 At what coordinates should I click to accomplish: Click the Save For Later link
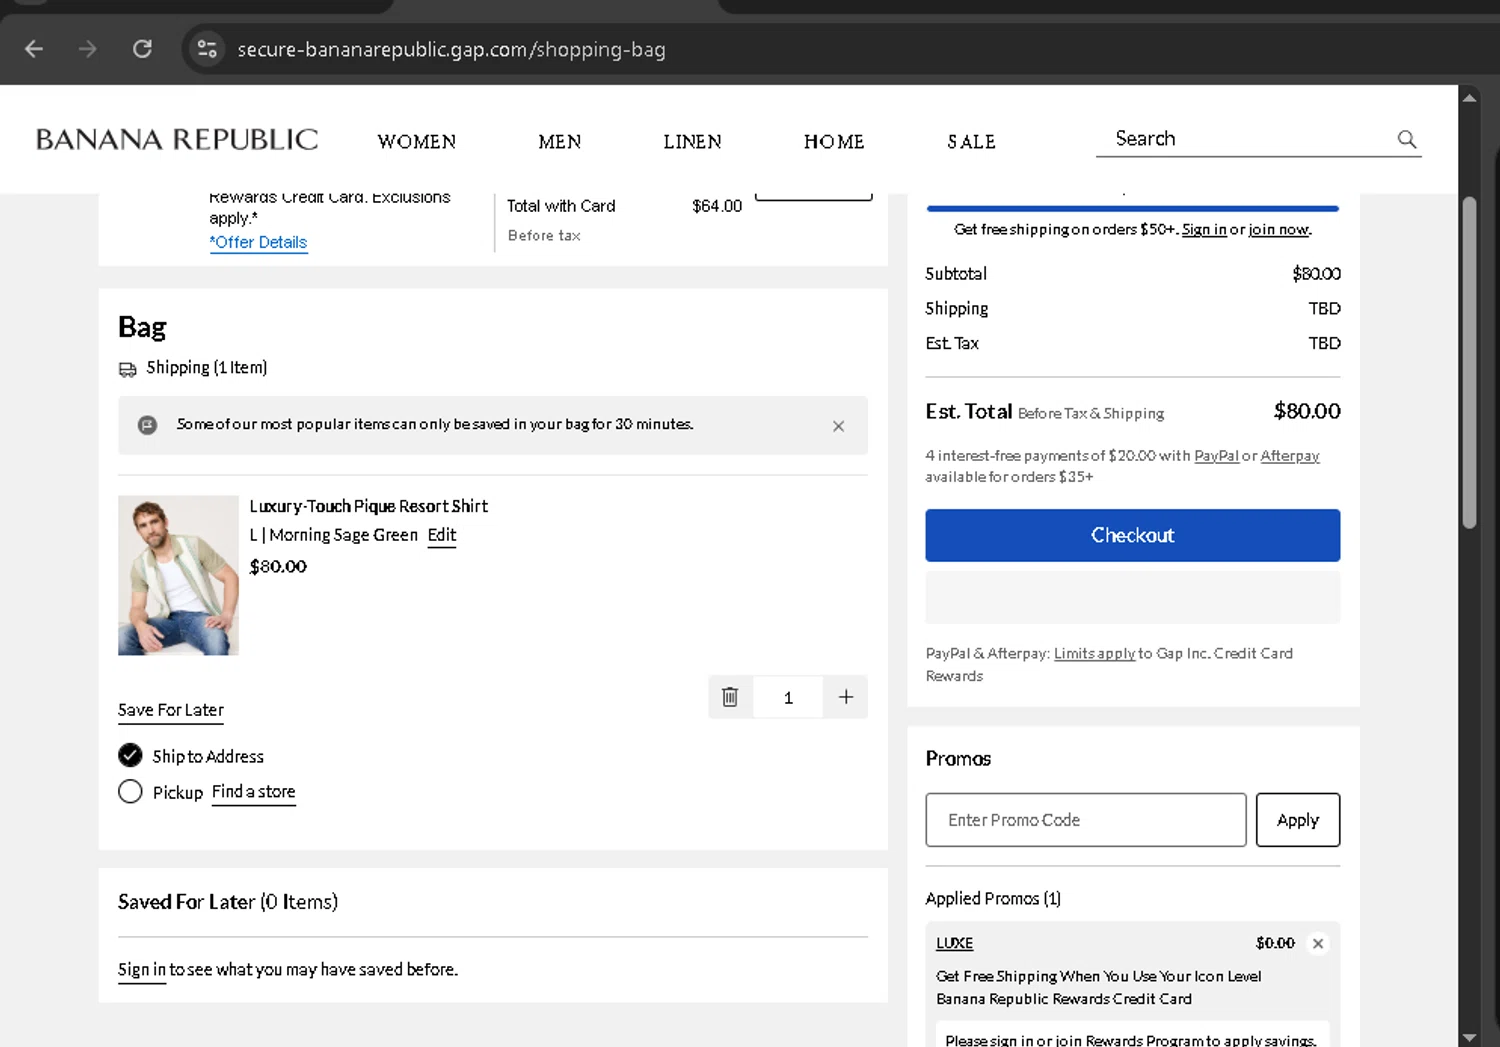[x=171, y=710]
